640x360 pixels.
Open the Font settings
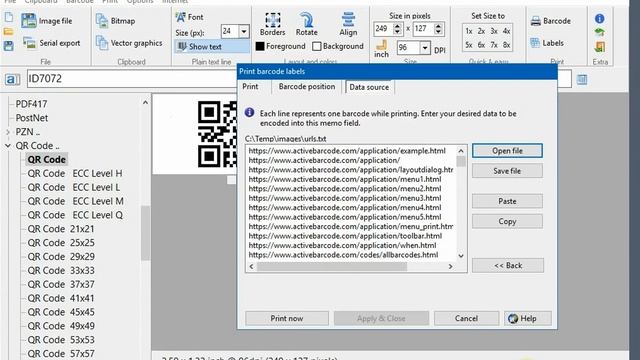coord(189,17)
